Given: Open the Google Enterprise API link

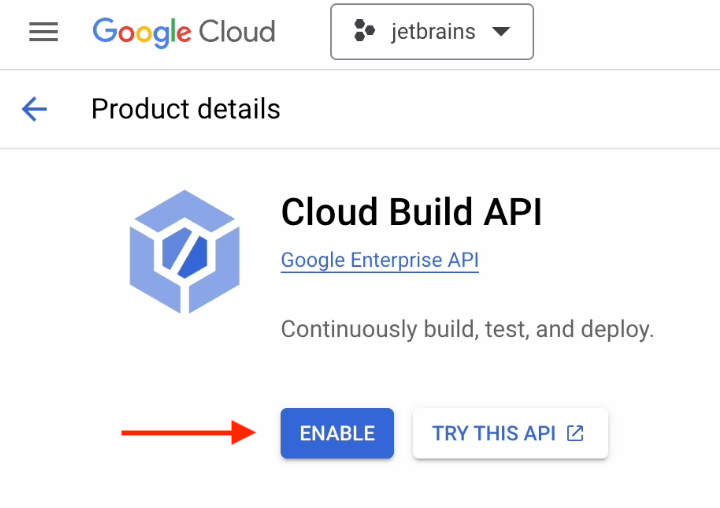Looking at the screenshot, I should [379, 261].
